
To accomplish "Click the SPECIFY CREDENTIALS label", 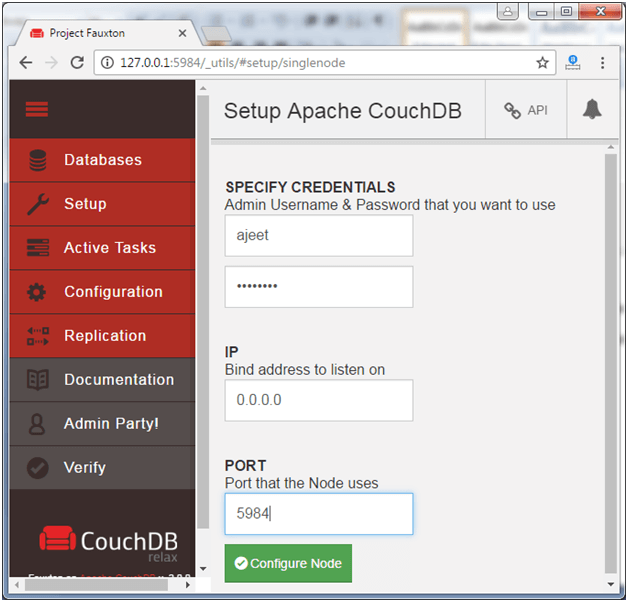I will pyautogui.click(x=310, y=187).
